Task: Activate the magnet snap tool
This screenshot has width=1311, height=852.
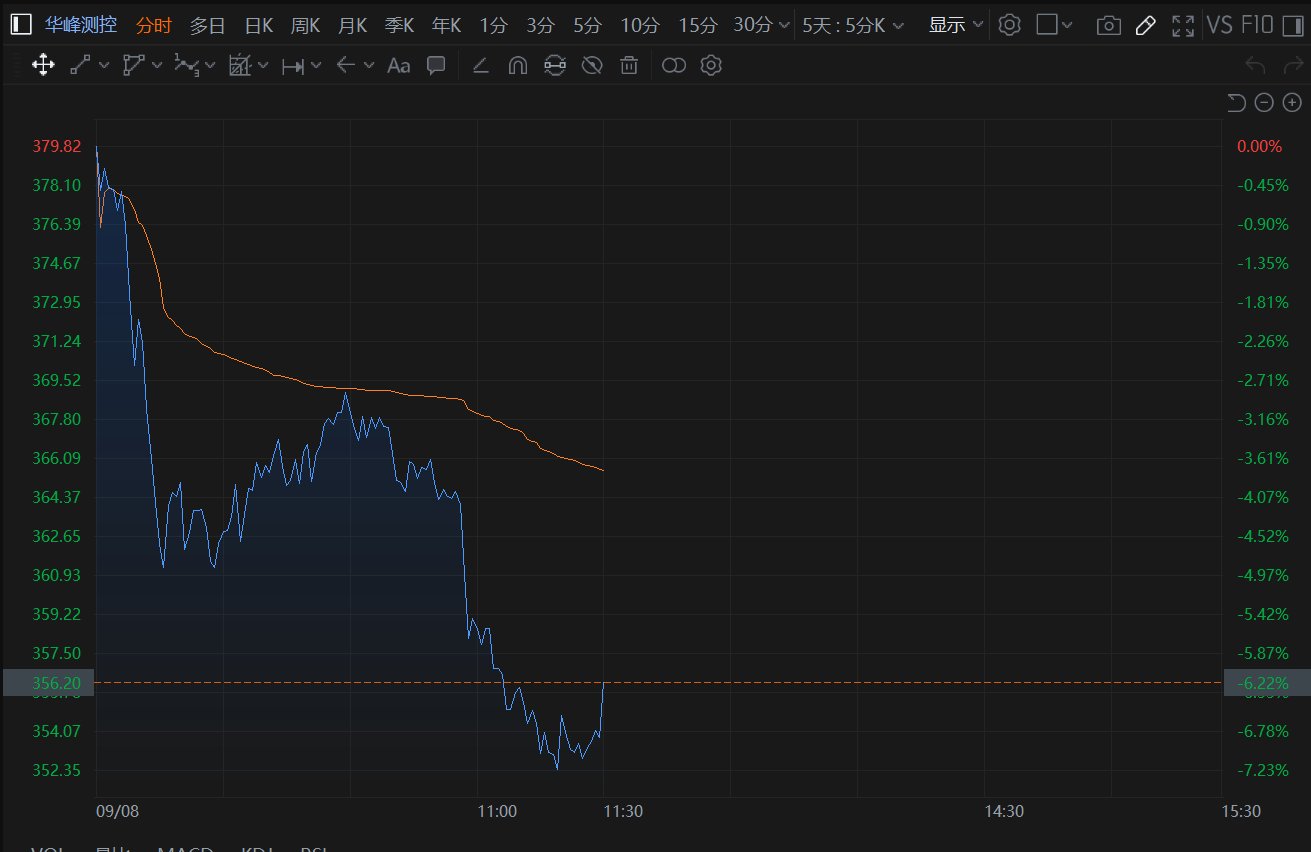Action: pos(518,66)
